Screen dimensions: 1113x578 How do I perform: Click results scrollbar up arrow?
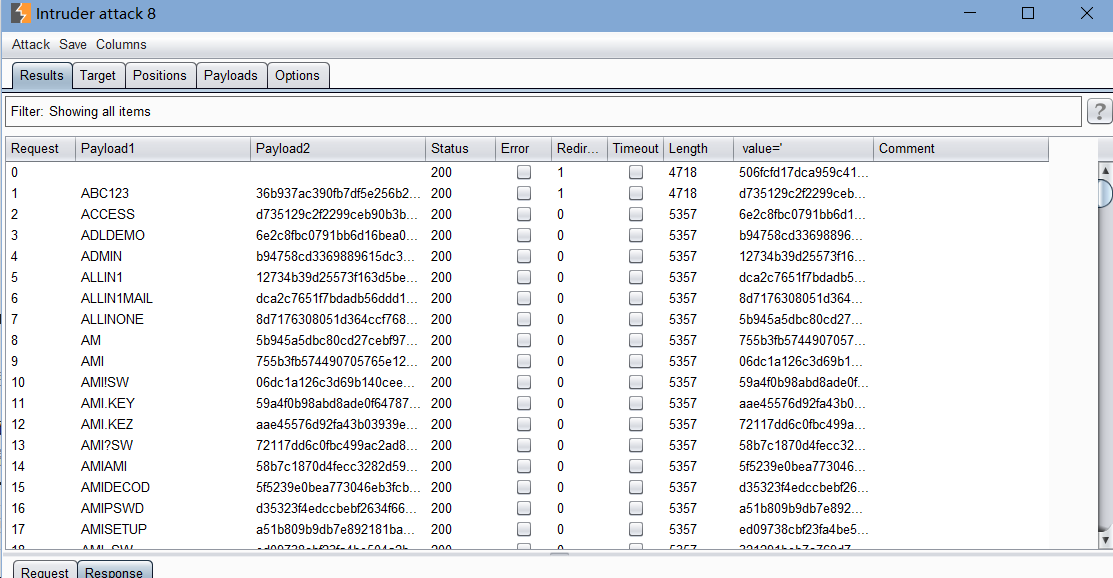(x=1105, y=170)
